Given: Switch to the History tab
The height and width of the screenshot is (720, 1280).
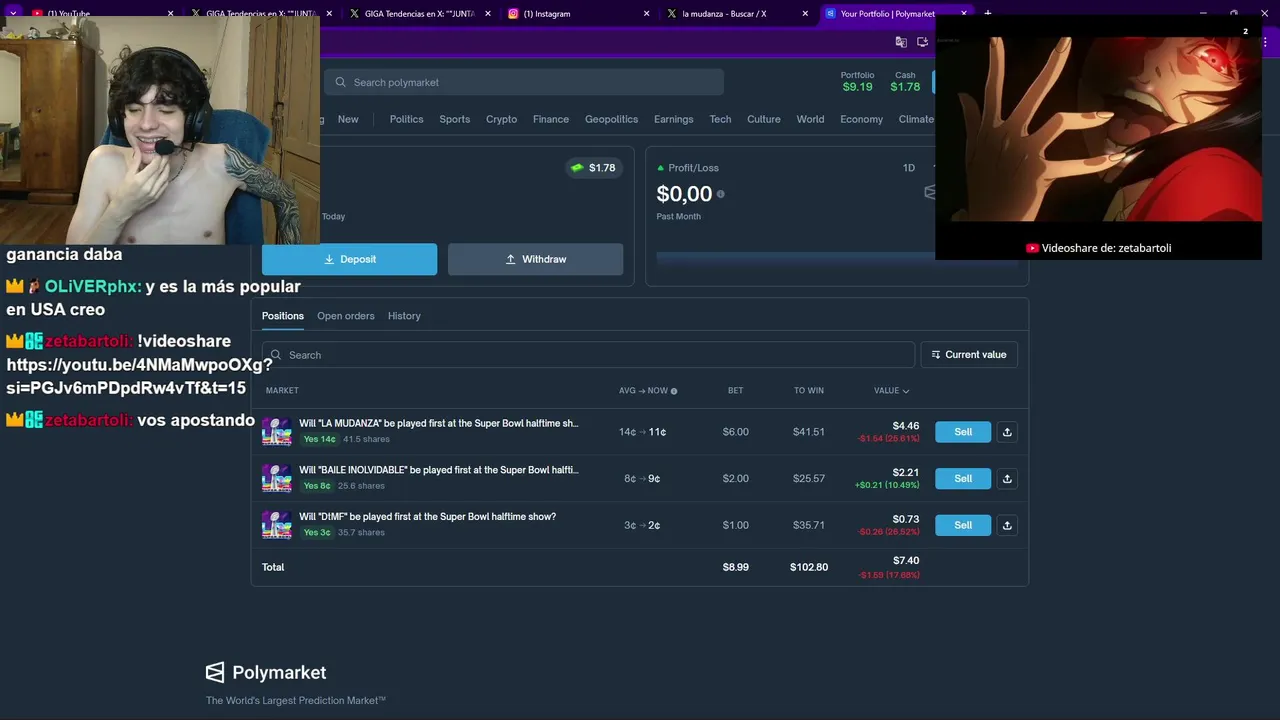Looking at the screenshot, I should pyautogui.click(x=404, y=316).
